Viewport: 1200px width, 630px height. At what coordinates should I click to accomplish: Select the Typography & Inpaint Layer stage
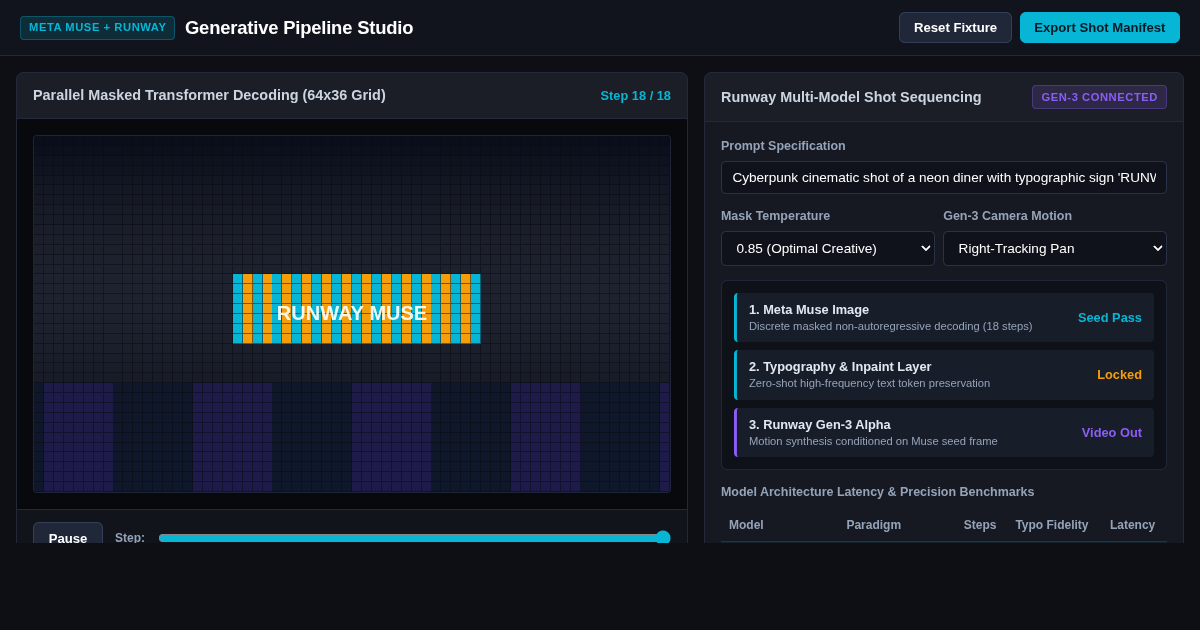tap(944, 375)
